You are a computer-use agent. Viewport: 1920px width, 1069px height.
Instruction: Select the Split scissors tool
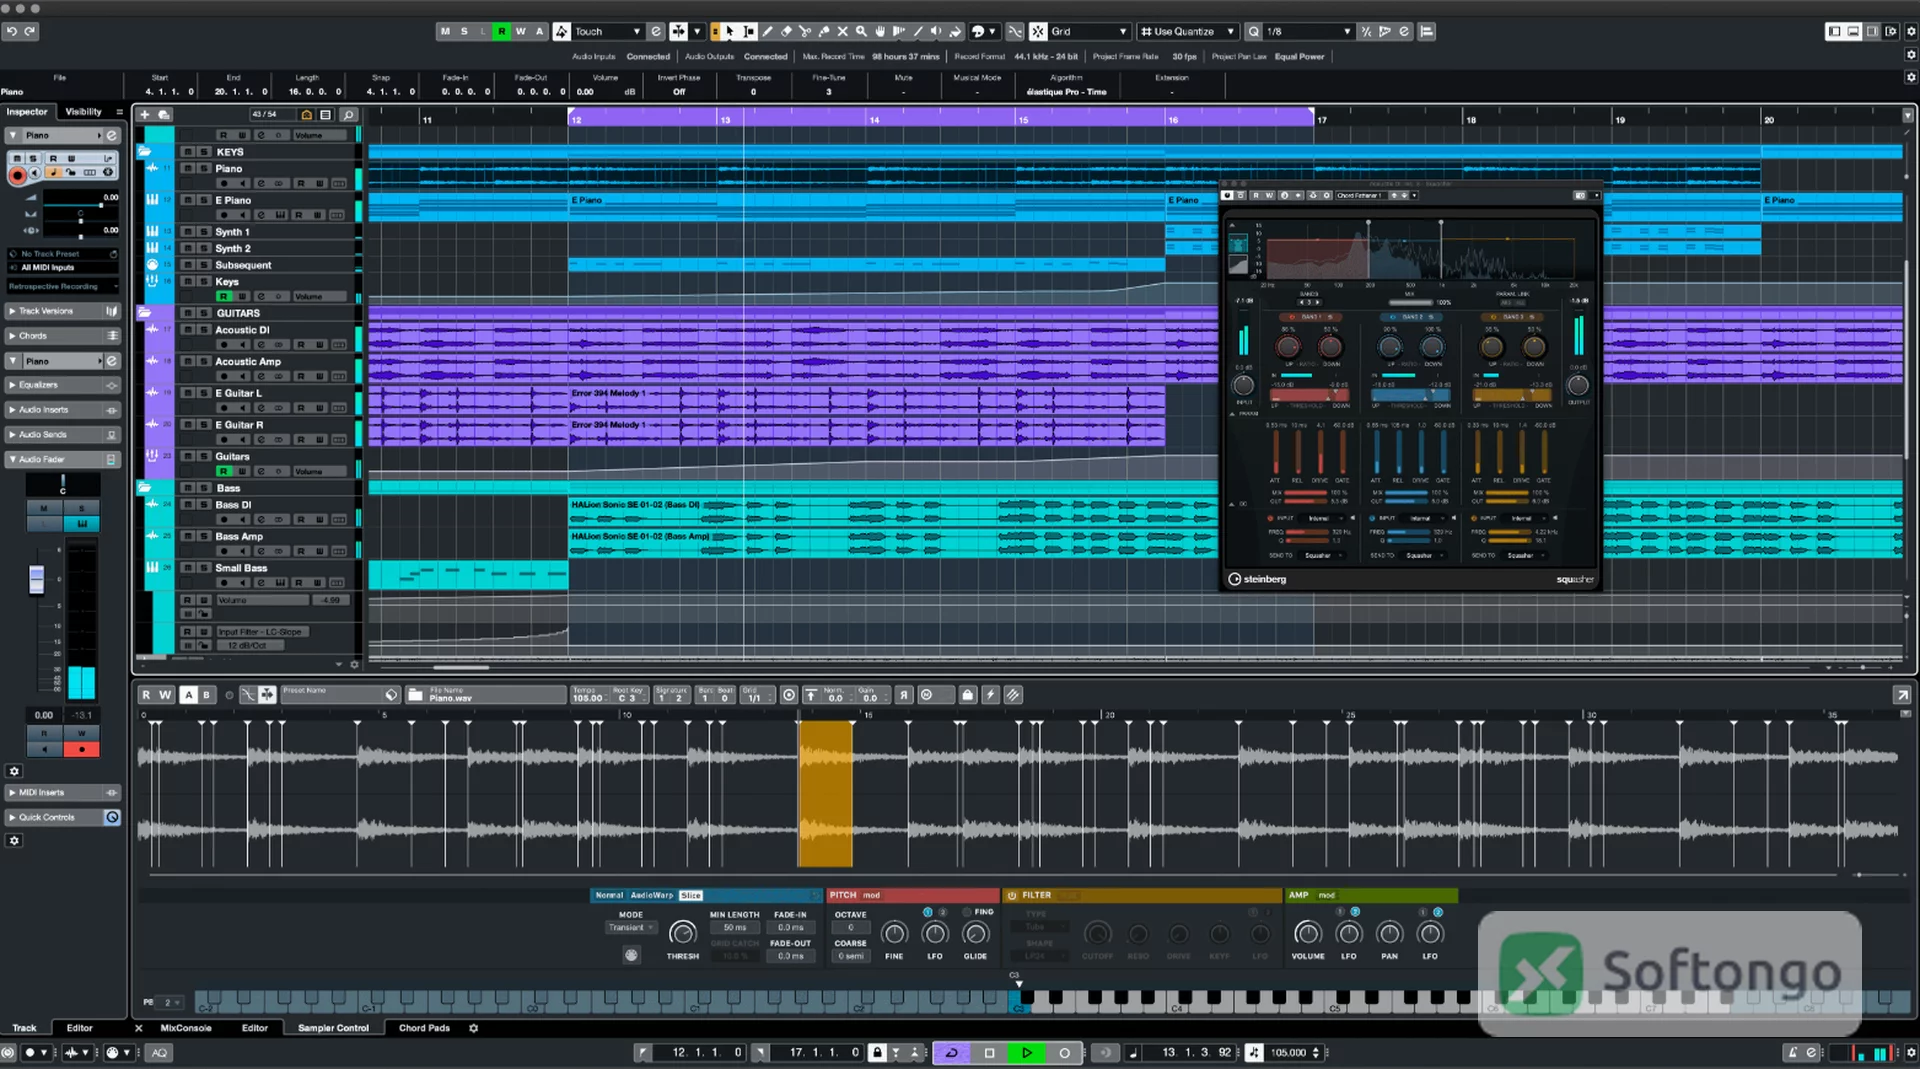click(x=806, y=31)
